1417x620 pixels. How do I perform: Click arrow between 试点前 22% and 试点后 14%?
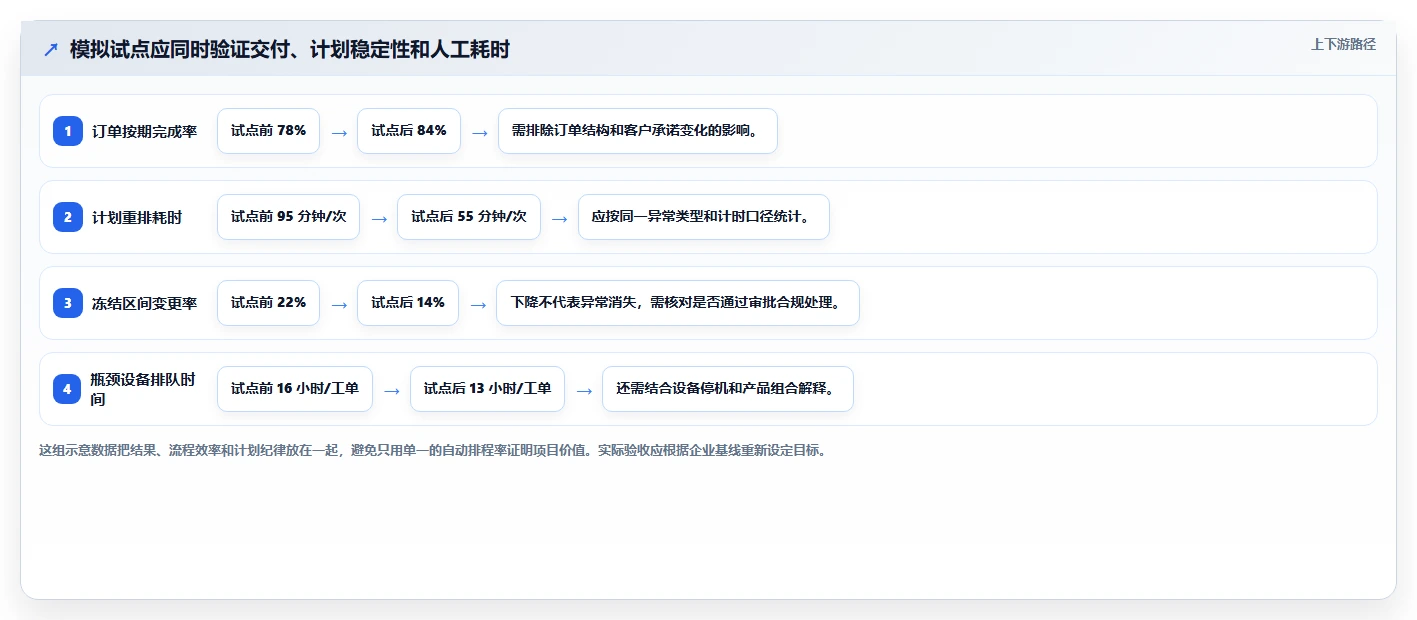pos(339,304)
